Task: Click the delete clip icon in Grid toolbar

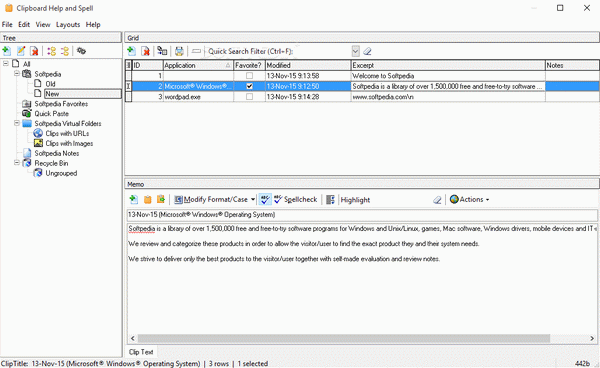Action: pyautogui.click(x=145, y=51)
